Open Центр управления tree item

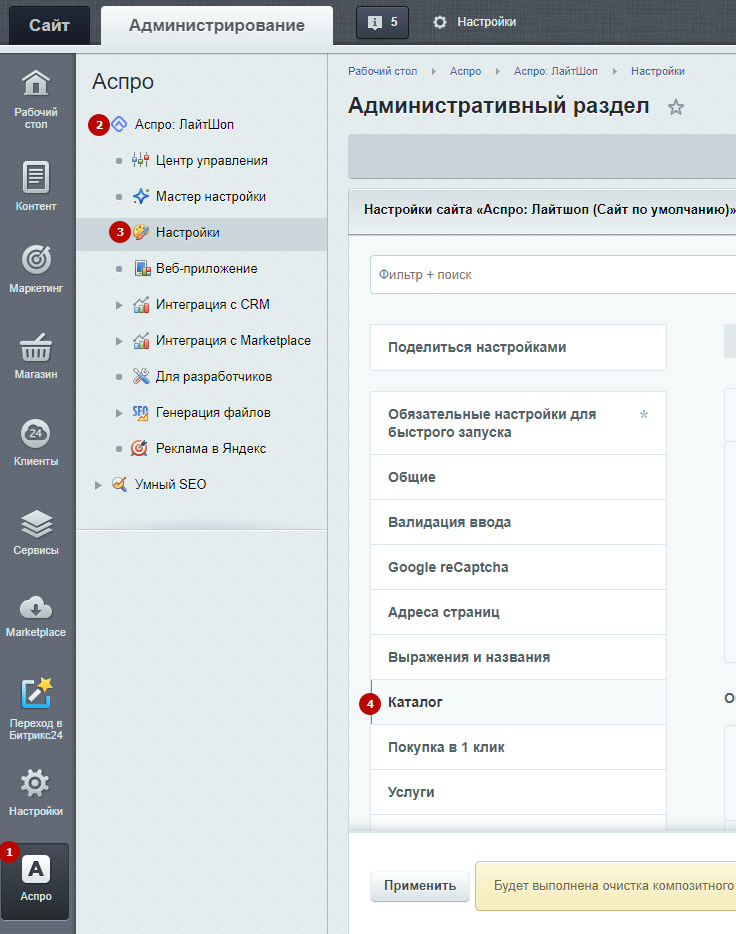pos(211,160)
